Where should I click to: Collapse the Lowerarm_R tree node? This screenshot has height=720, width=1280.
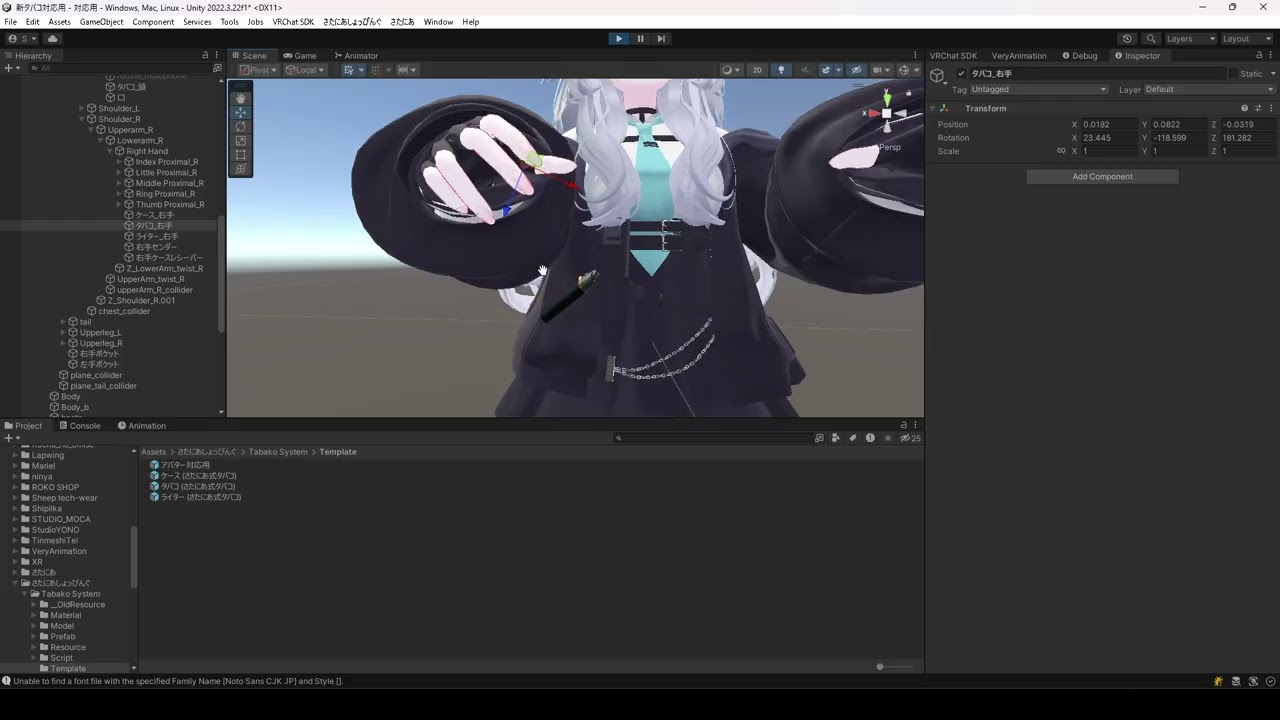(100, 141)
